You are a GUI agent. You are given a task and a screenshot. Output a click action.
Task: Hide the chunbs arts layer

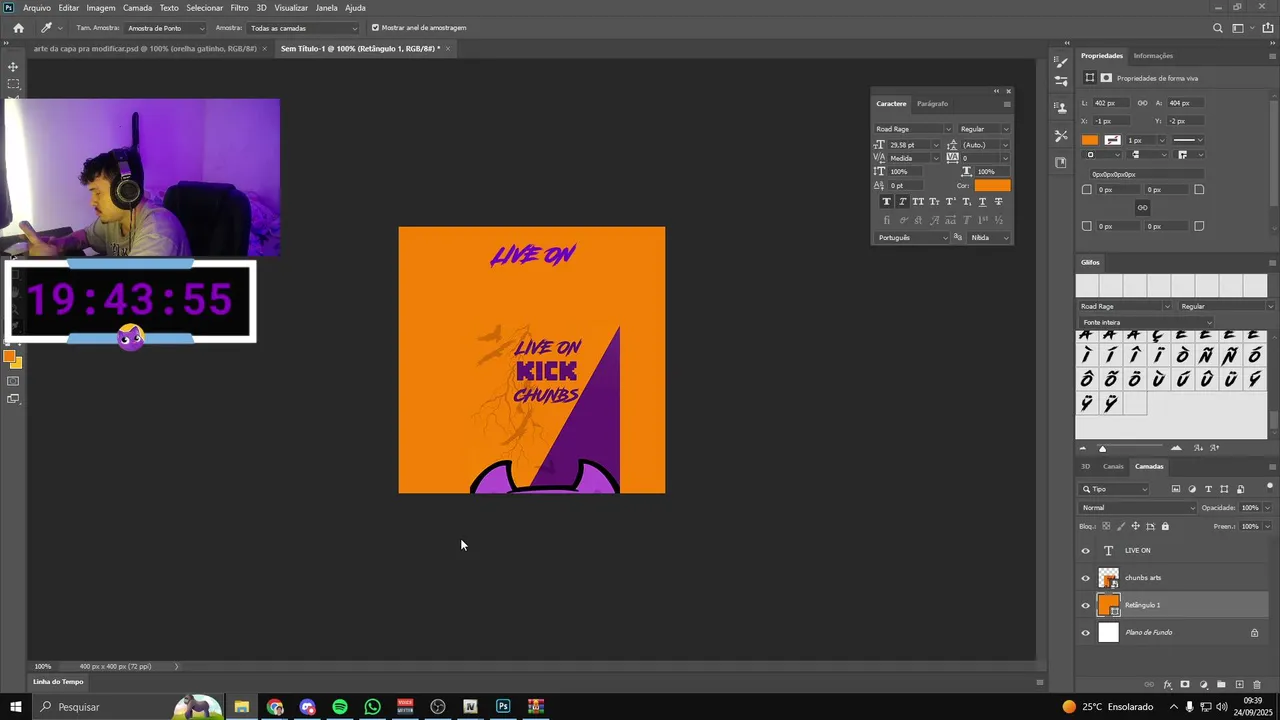[x=1086, y=578]
